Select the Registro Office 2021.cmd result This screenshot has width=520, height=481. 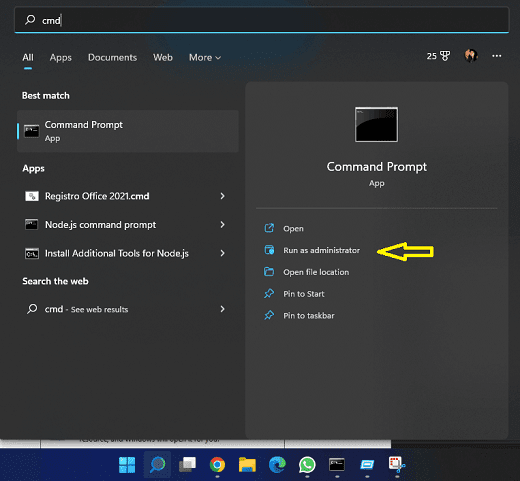tap(128, 196)
